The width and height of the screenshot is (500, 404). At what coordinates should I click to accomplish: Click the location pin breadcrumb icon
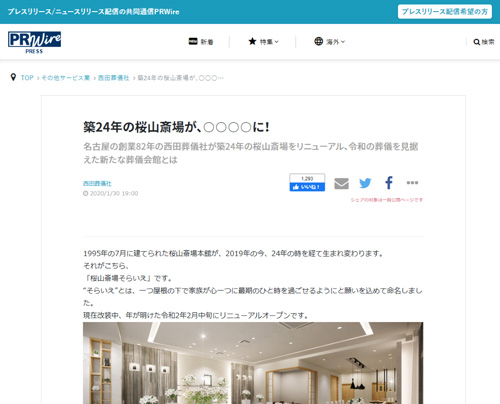pyautogui.click(x=13, y=77)
